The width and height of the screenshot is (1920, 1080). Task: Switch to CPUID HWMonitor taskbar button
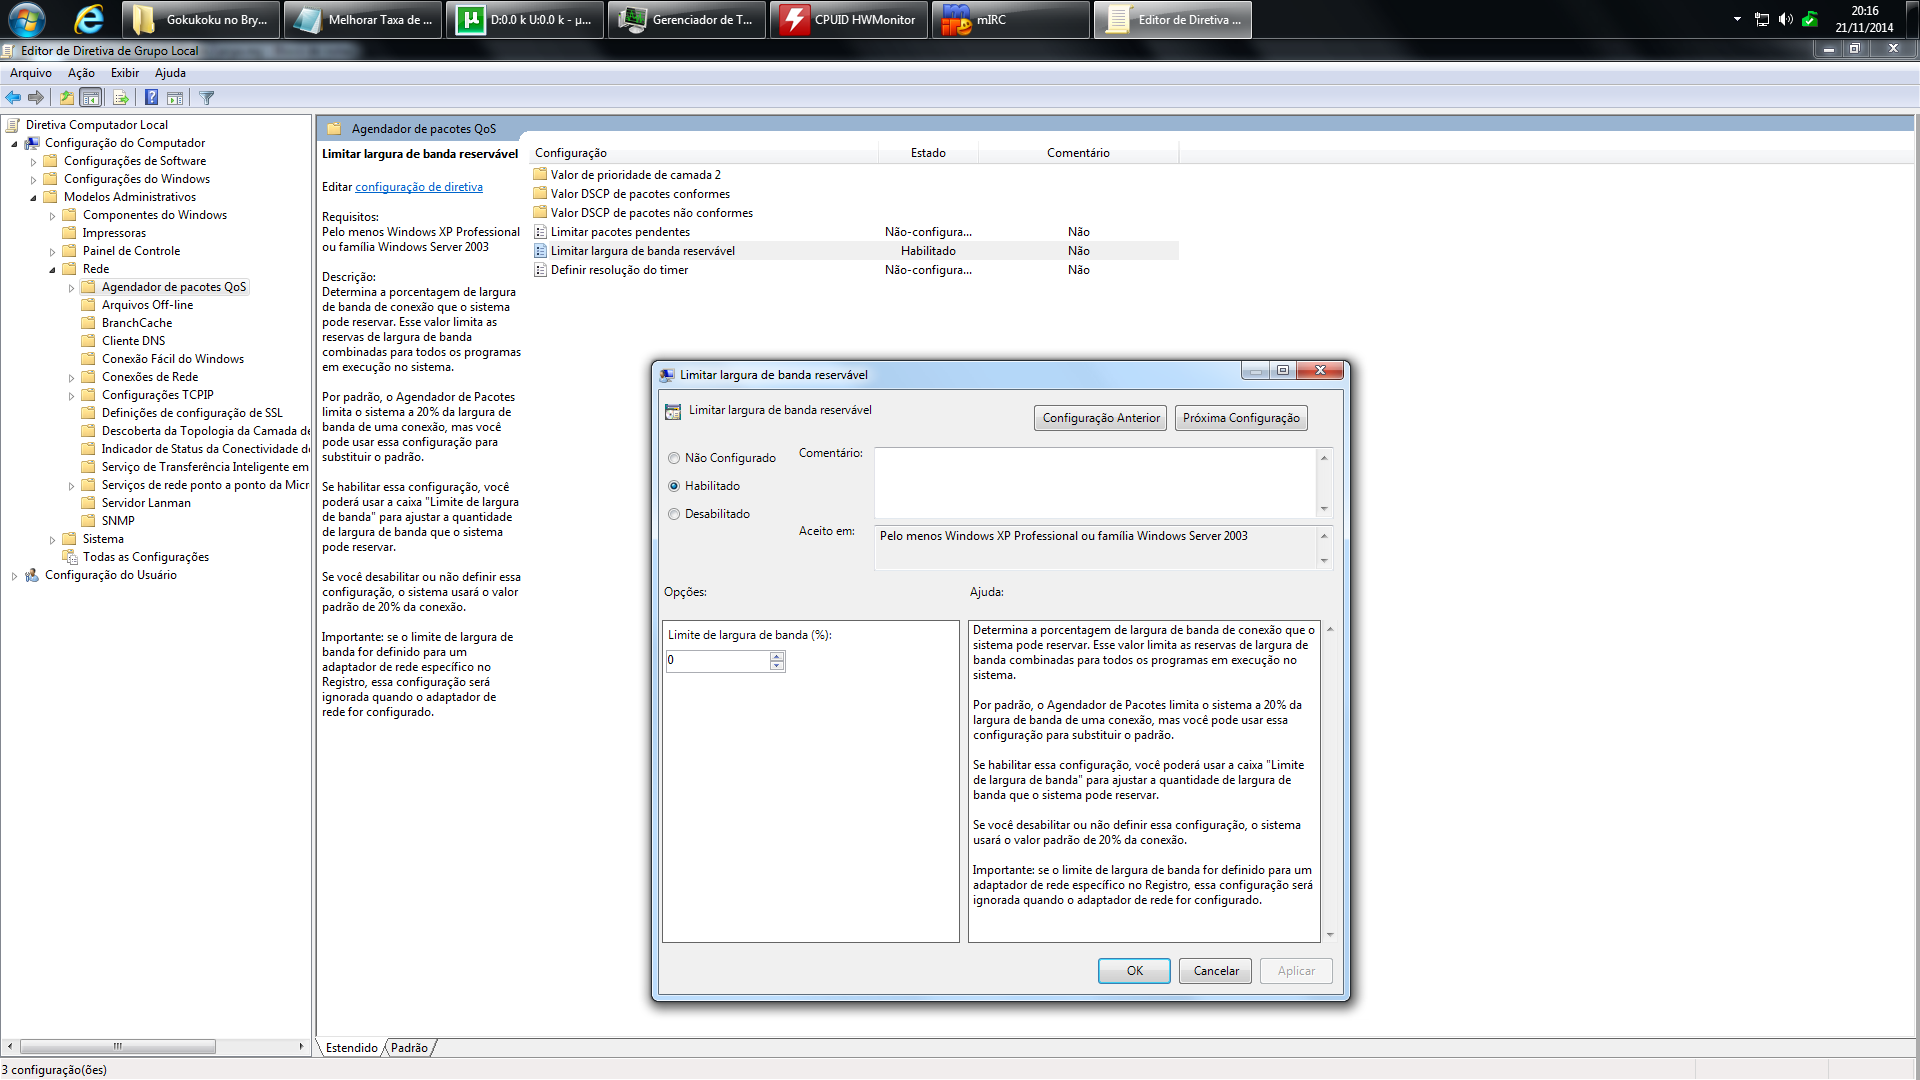(850, 19)
